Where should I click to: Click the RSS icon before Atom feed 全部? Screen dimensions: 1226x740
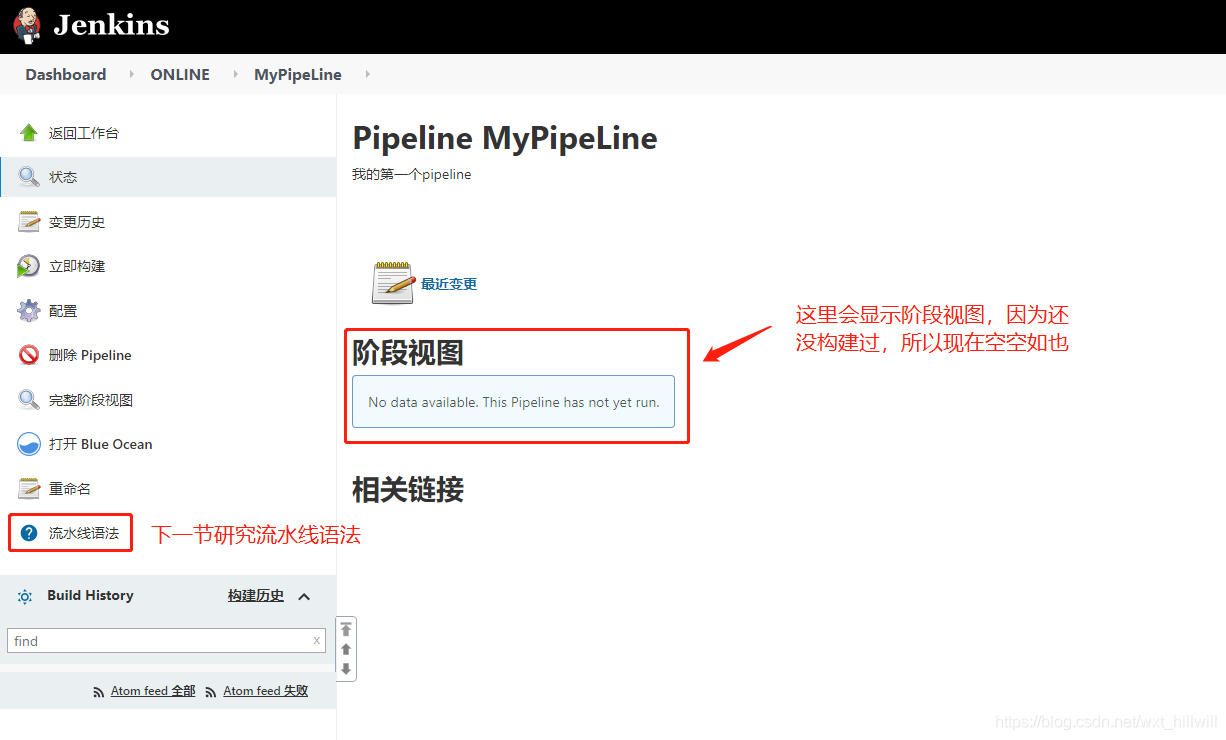tap(98, 692)
